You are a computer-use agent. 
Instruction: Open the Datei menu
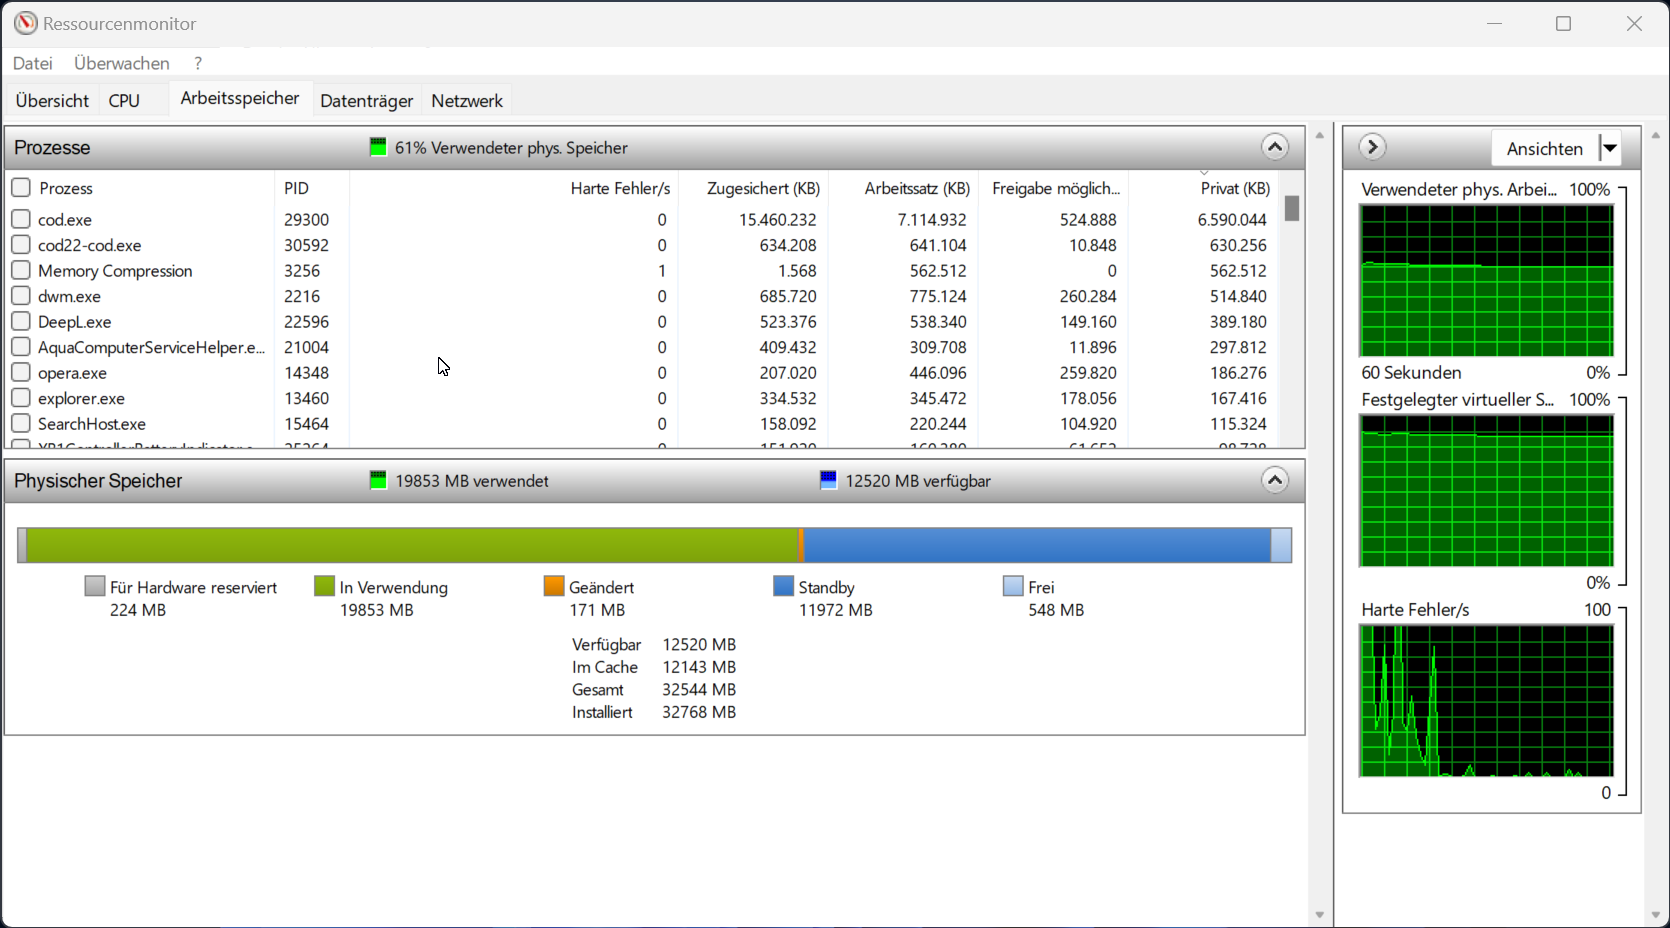pos(33,63)
